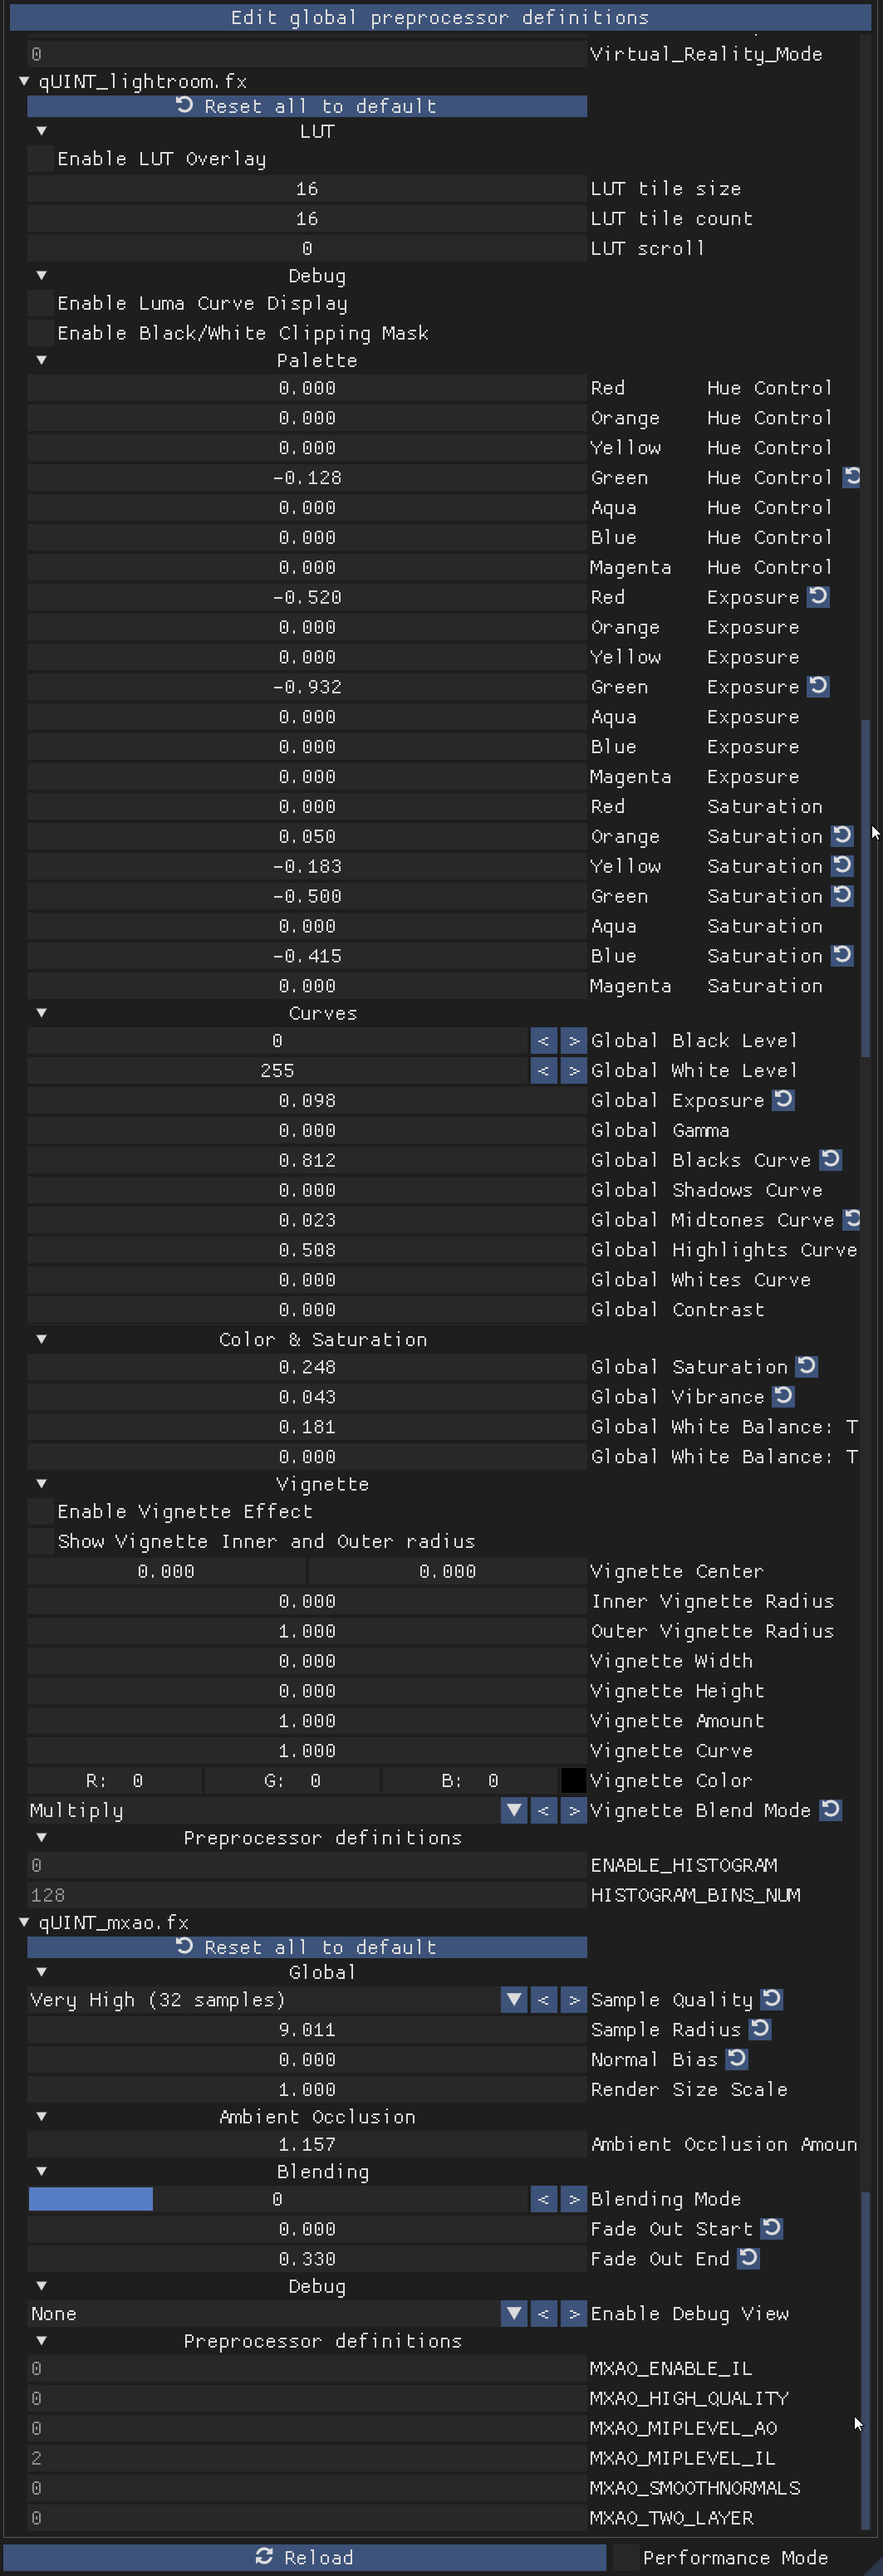The width and height of the screenshot is (883, 2576).
Task: Collapse the Ambient Occlusion group
Action: point(41,2117)
